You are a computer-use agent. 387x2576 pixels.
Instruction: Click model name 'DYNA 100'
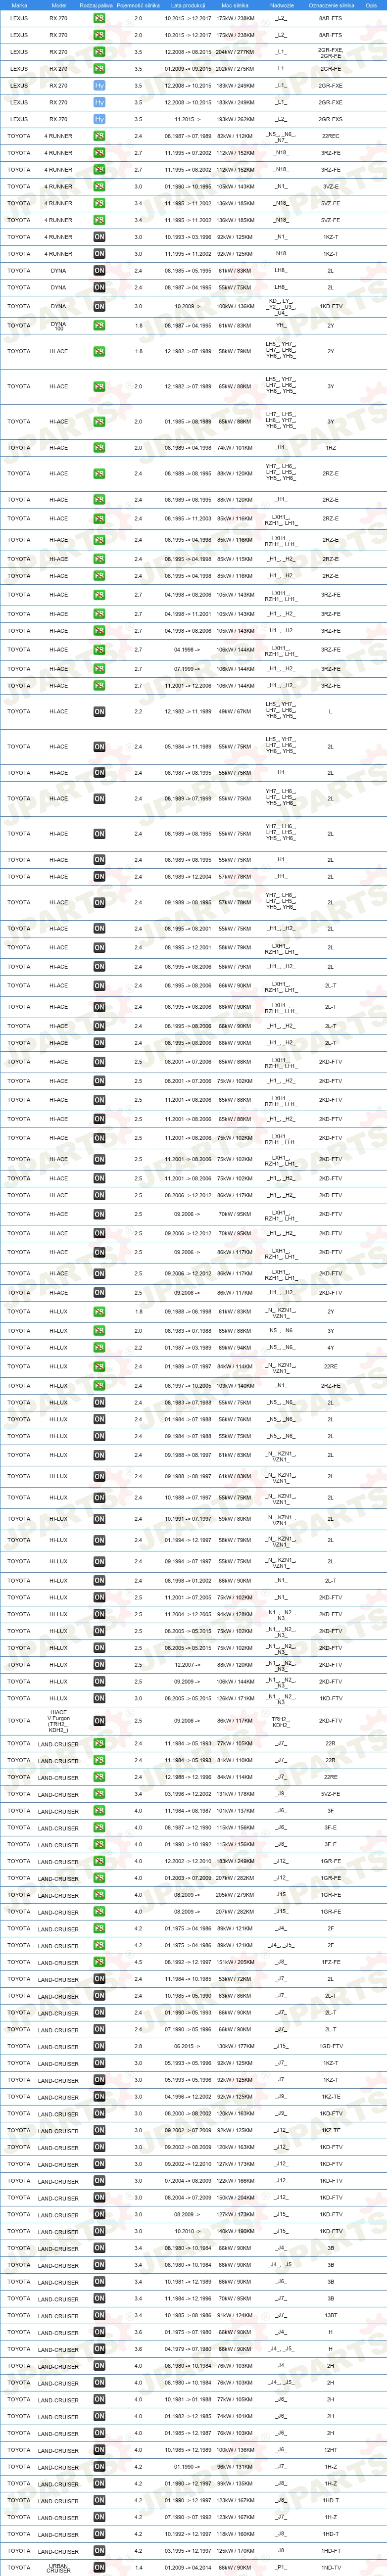(x=58, y=325)
